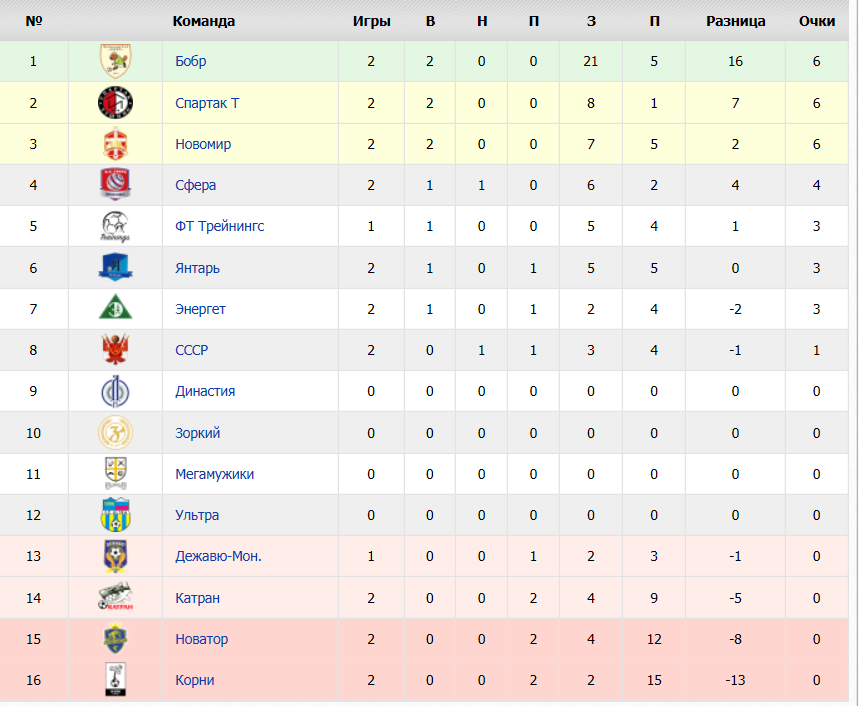Click the Команда column header
859x706 pixels.
click(x=204, y=21)
